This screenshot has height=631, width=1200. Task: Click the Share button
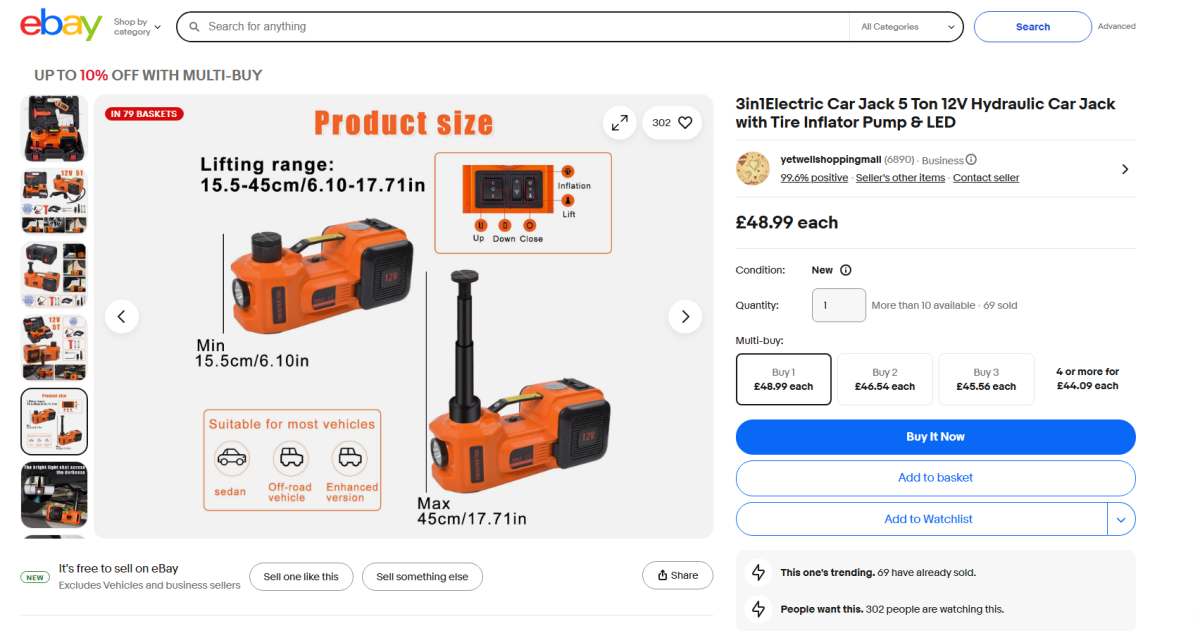click(678, 576)
